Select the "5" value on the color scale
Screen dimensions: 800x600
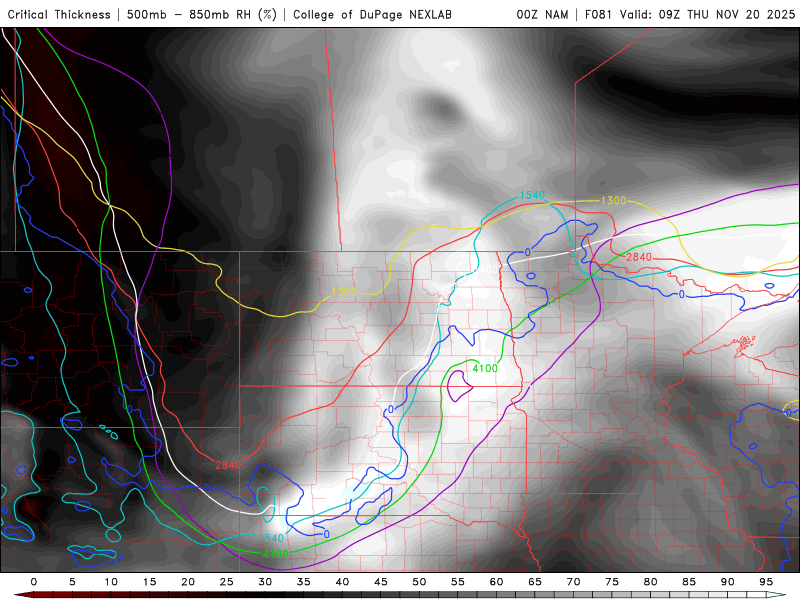(72, 582)
